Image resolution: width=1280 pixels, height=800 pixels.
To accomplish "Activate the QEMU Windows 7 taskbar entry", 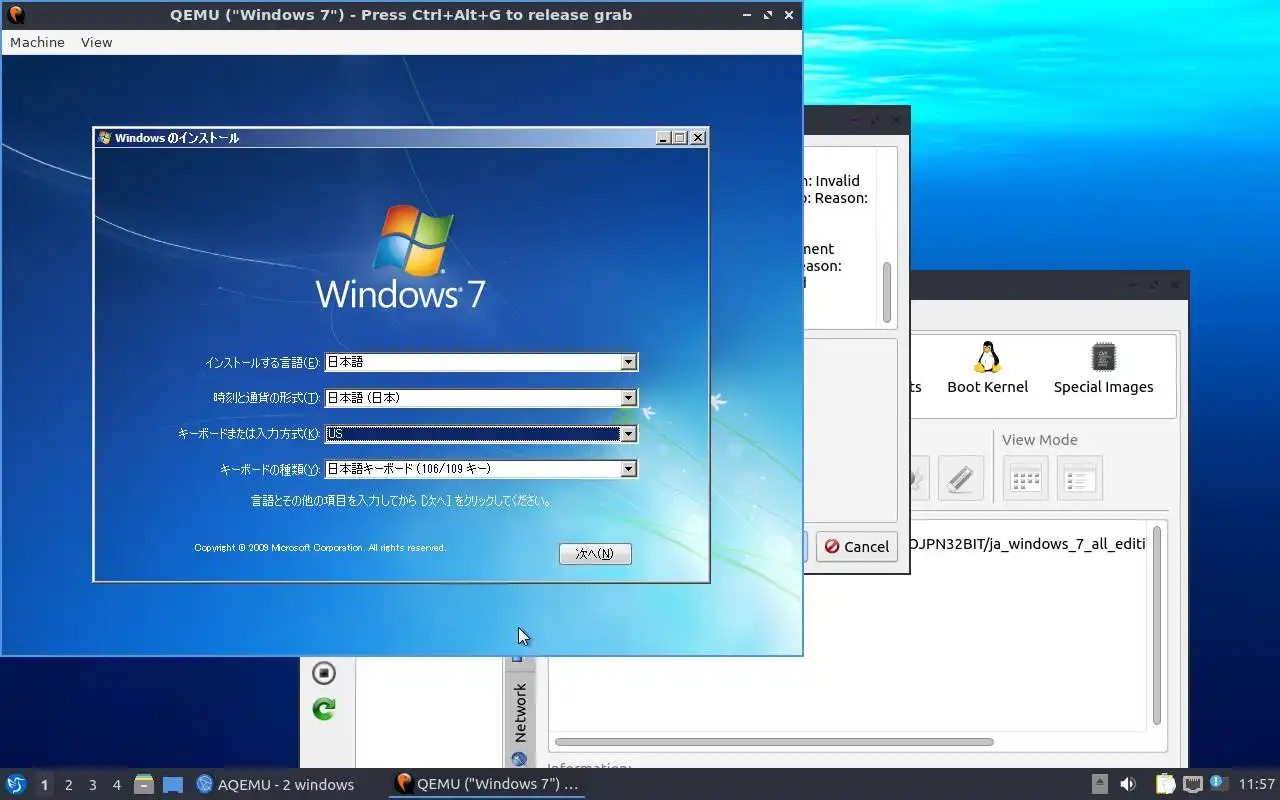I will (x=487, y=784).
